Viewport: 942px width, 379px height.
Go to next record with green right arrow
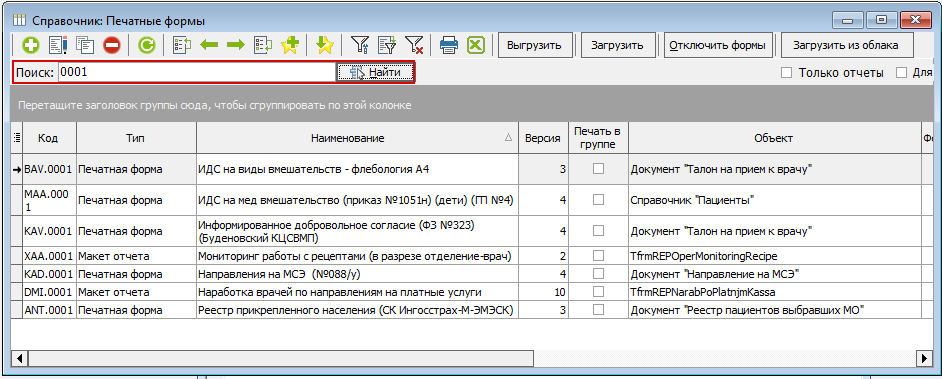(x=236, y=45)
